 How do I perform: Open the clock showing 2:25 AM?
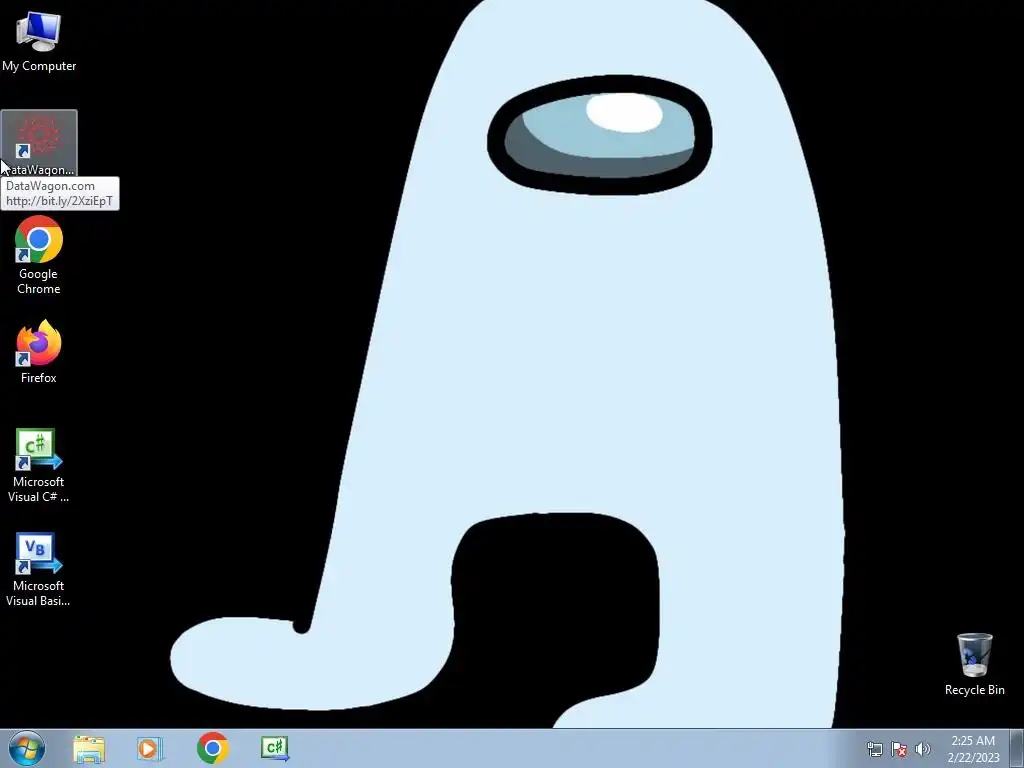(973, 748)
